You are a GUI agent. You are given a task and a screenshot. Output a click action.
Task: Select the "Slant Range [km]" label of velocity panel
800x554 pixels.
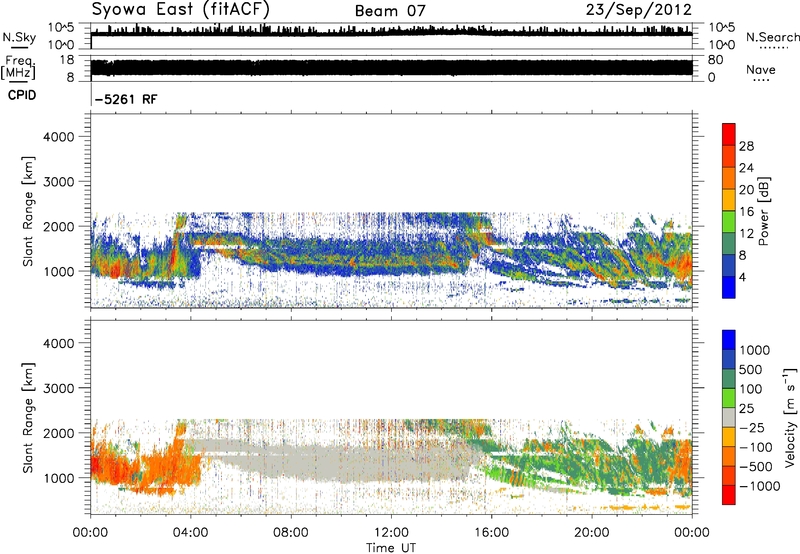(x=28, y=418)
